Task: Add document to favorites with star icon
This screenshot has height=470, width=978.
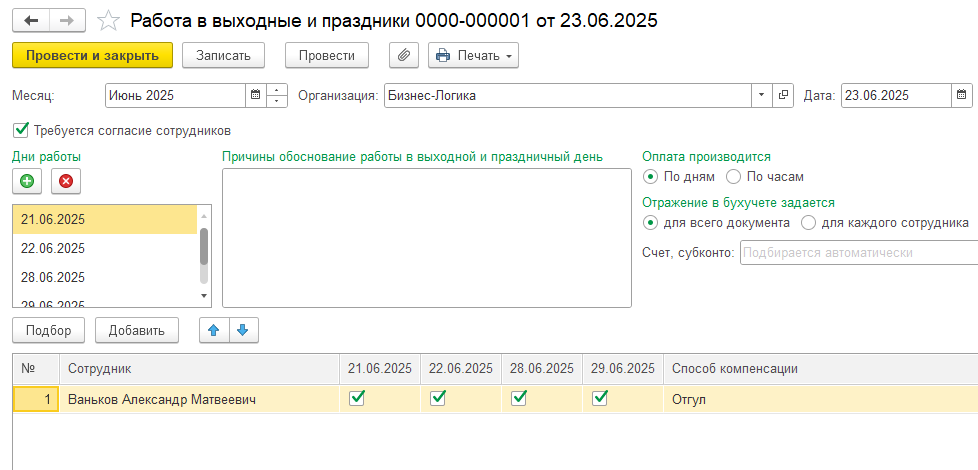Action: coord(108,21)
